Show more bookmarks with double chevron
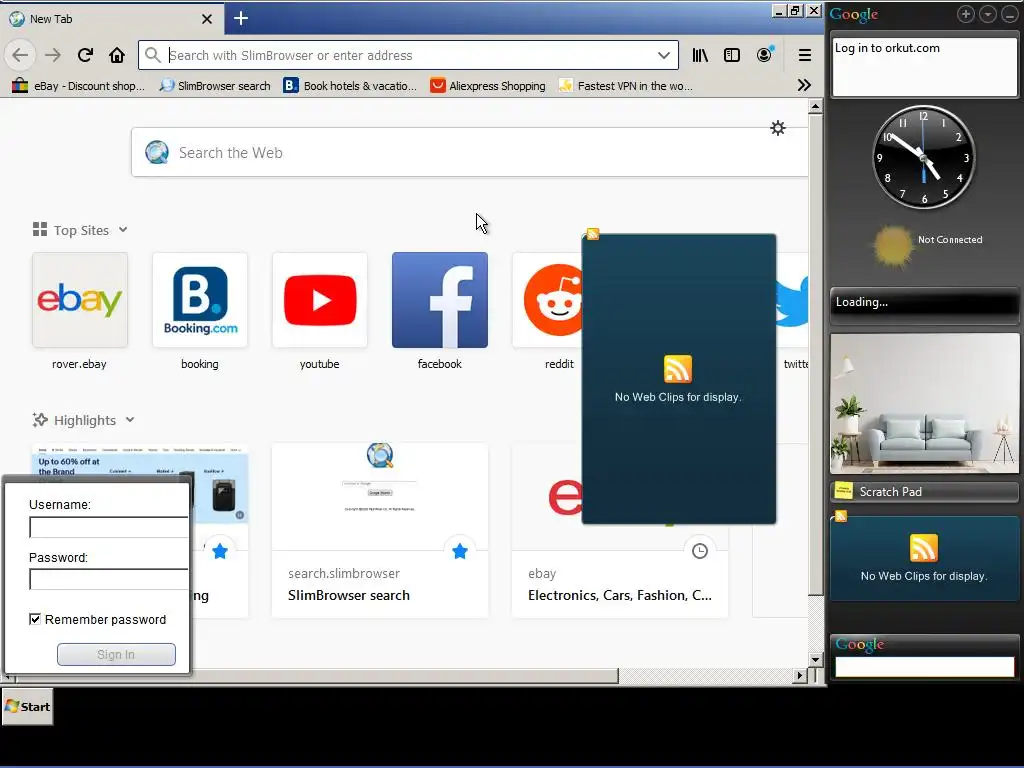This screenshot has width=1024, height=768. click(x=804, y=86)
